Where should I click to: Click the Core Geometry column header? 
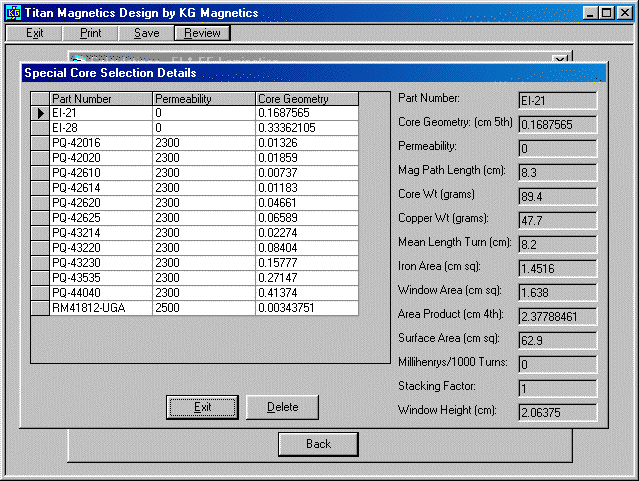tap(307, 99)
